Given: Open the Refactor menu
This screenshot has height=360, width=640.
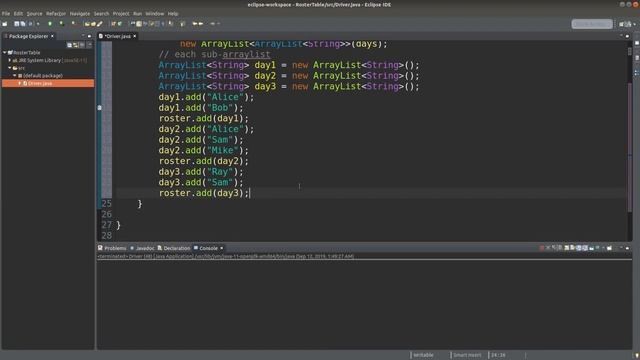Looking at the screenshot, I should click(x=56, y=13).
